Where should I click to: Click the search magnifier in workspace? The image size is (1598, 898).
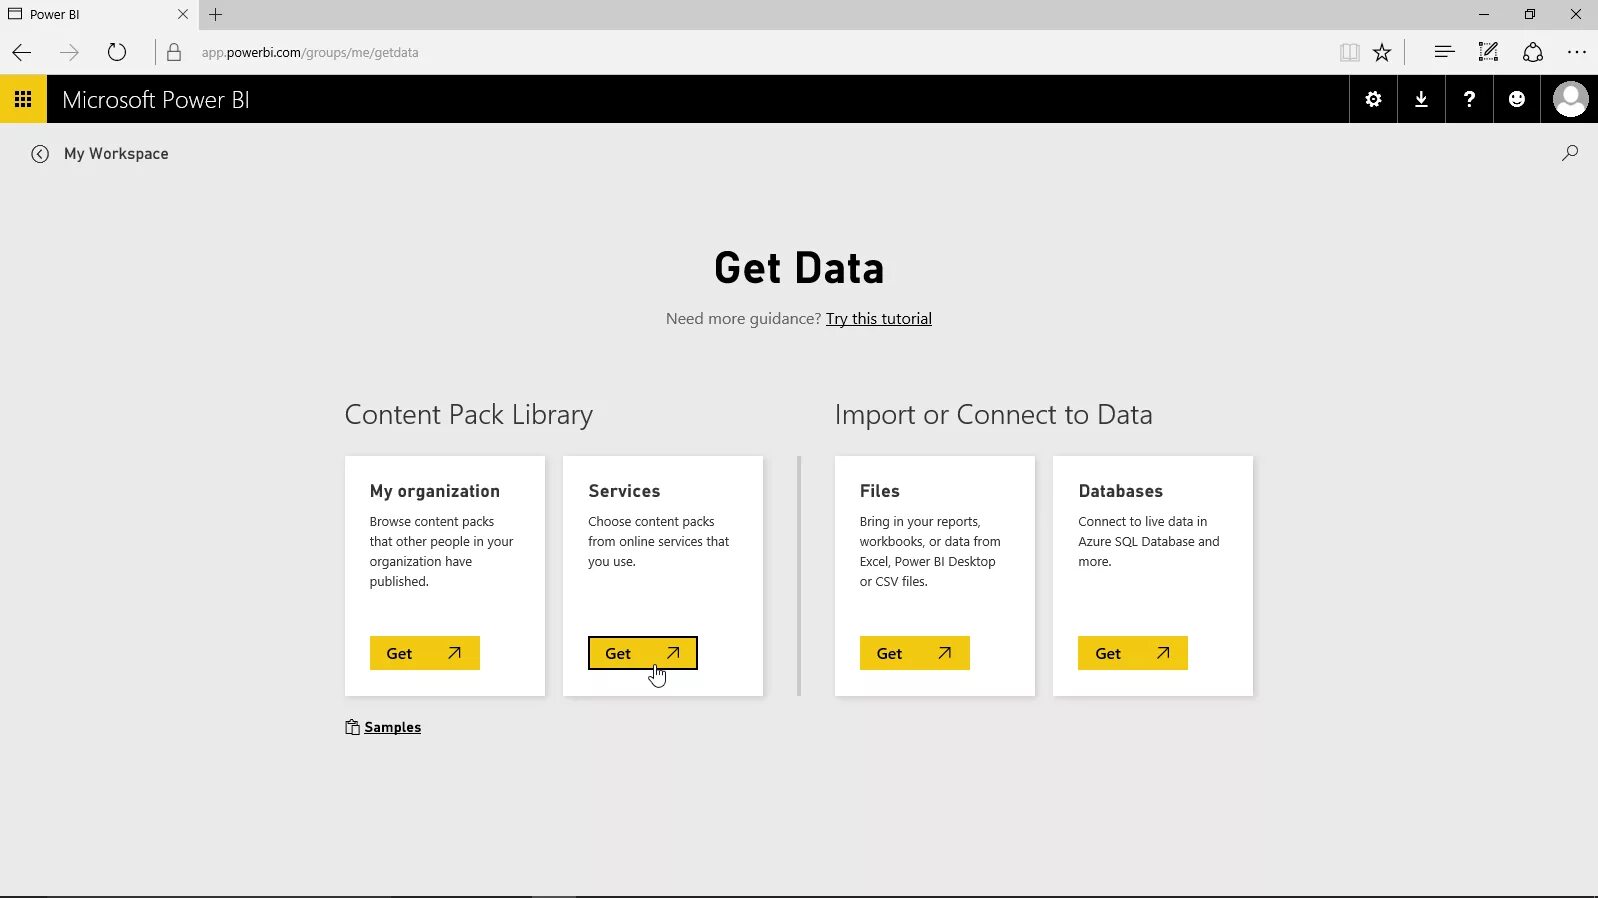coord(1570,153)
